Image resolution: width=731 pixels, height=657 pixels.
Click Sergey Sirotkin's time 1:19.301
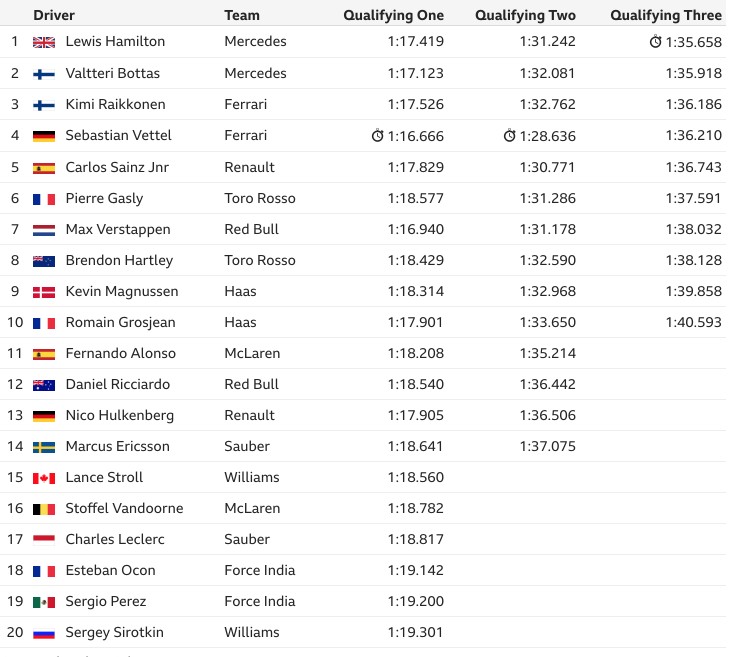point(415,632)
